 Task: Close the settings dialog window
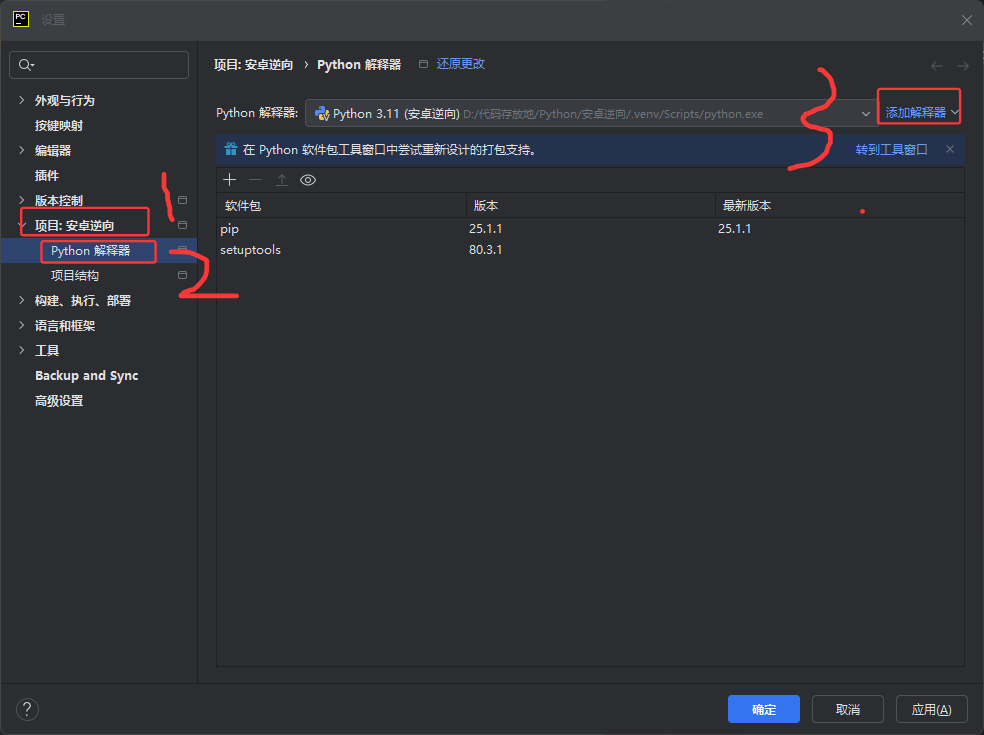966,20
